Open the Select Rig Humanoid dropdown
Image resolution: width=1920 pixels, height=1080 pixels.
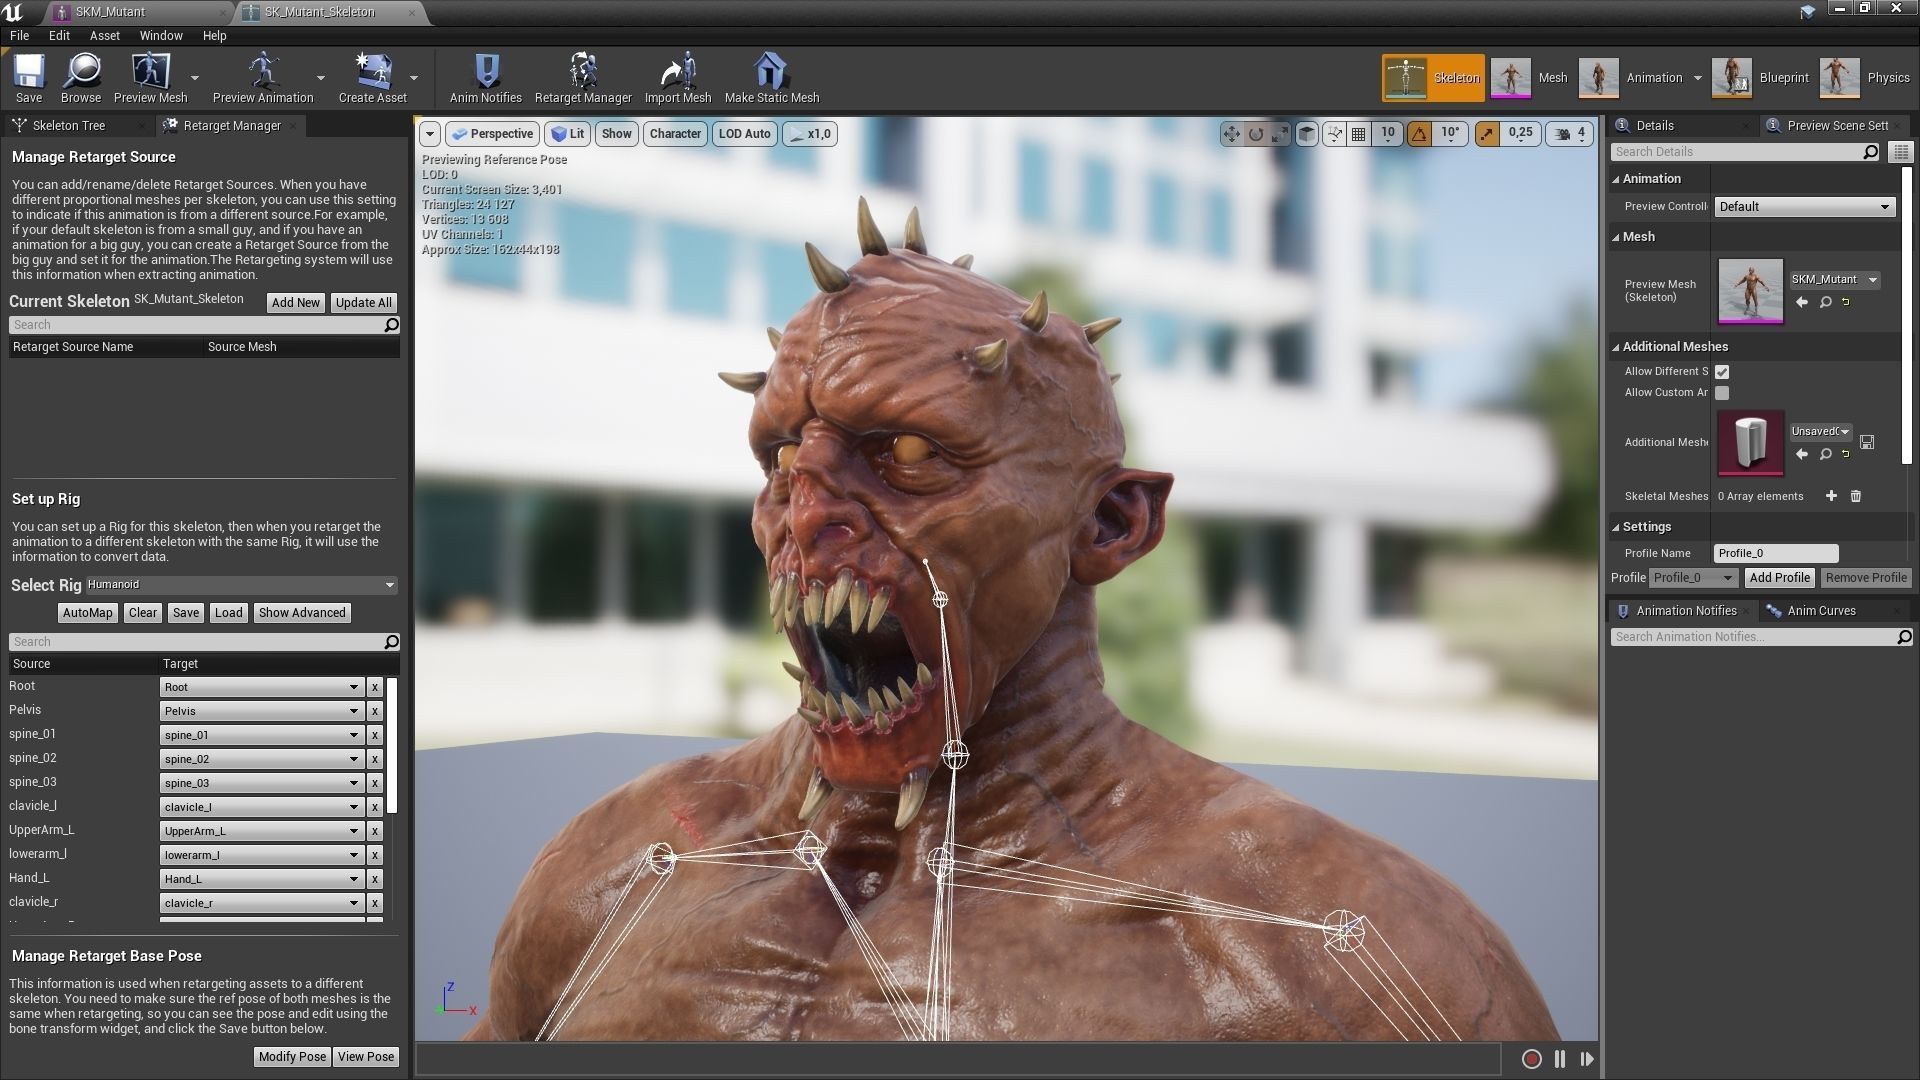pos(241,585)
